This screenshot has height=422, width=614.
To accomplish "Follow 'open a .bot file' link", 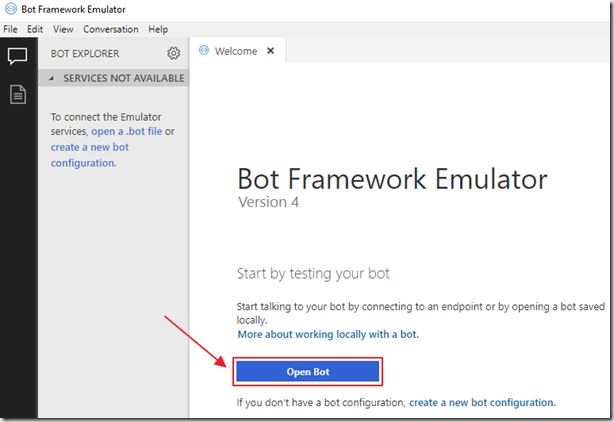I will coord(126,132).
